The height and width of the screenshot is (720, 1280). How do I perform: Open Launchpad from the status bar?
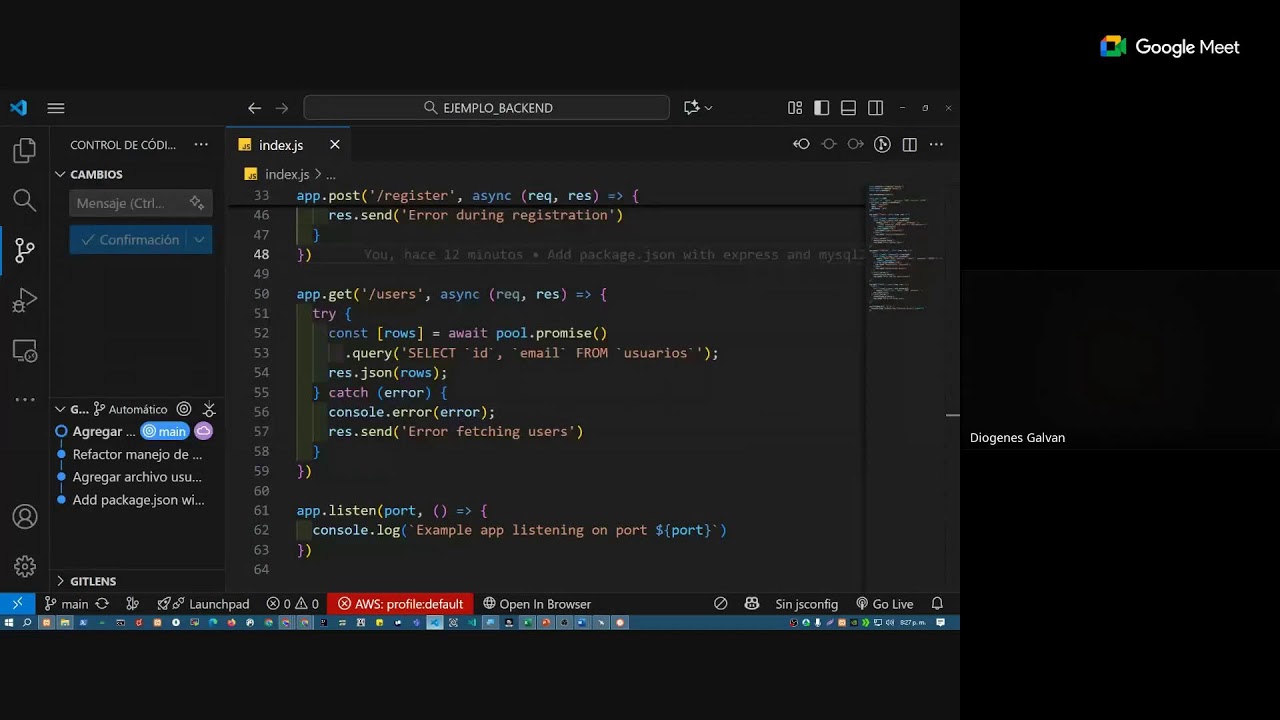click(203, 604)
